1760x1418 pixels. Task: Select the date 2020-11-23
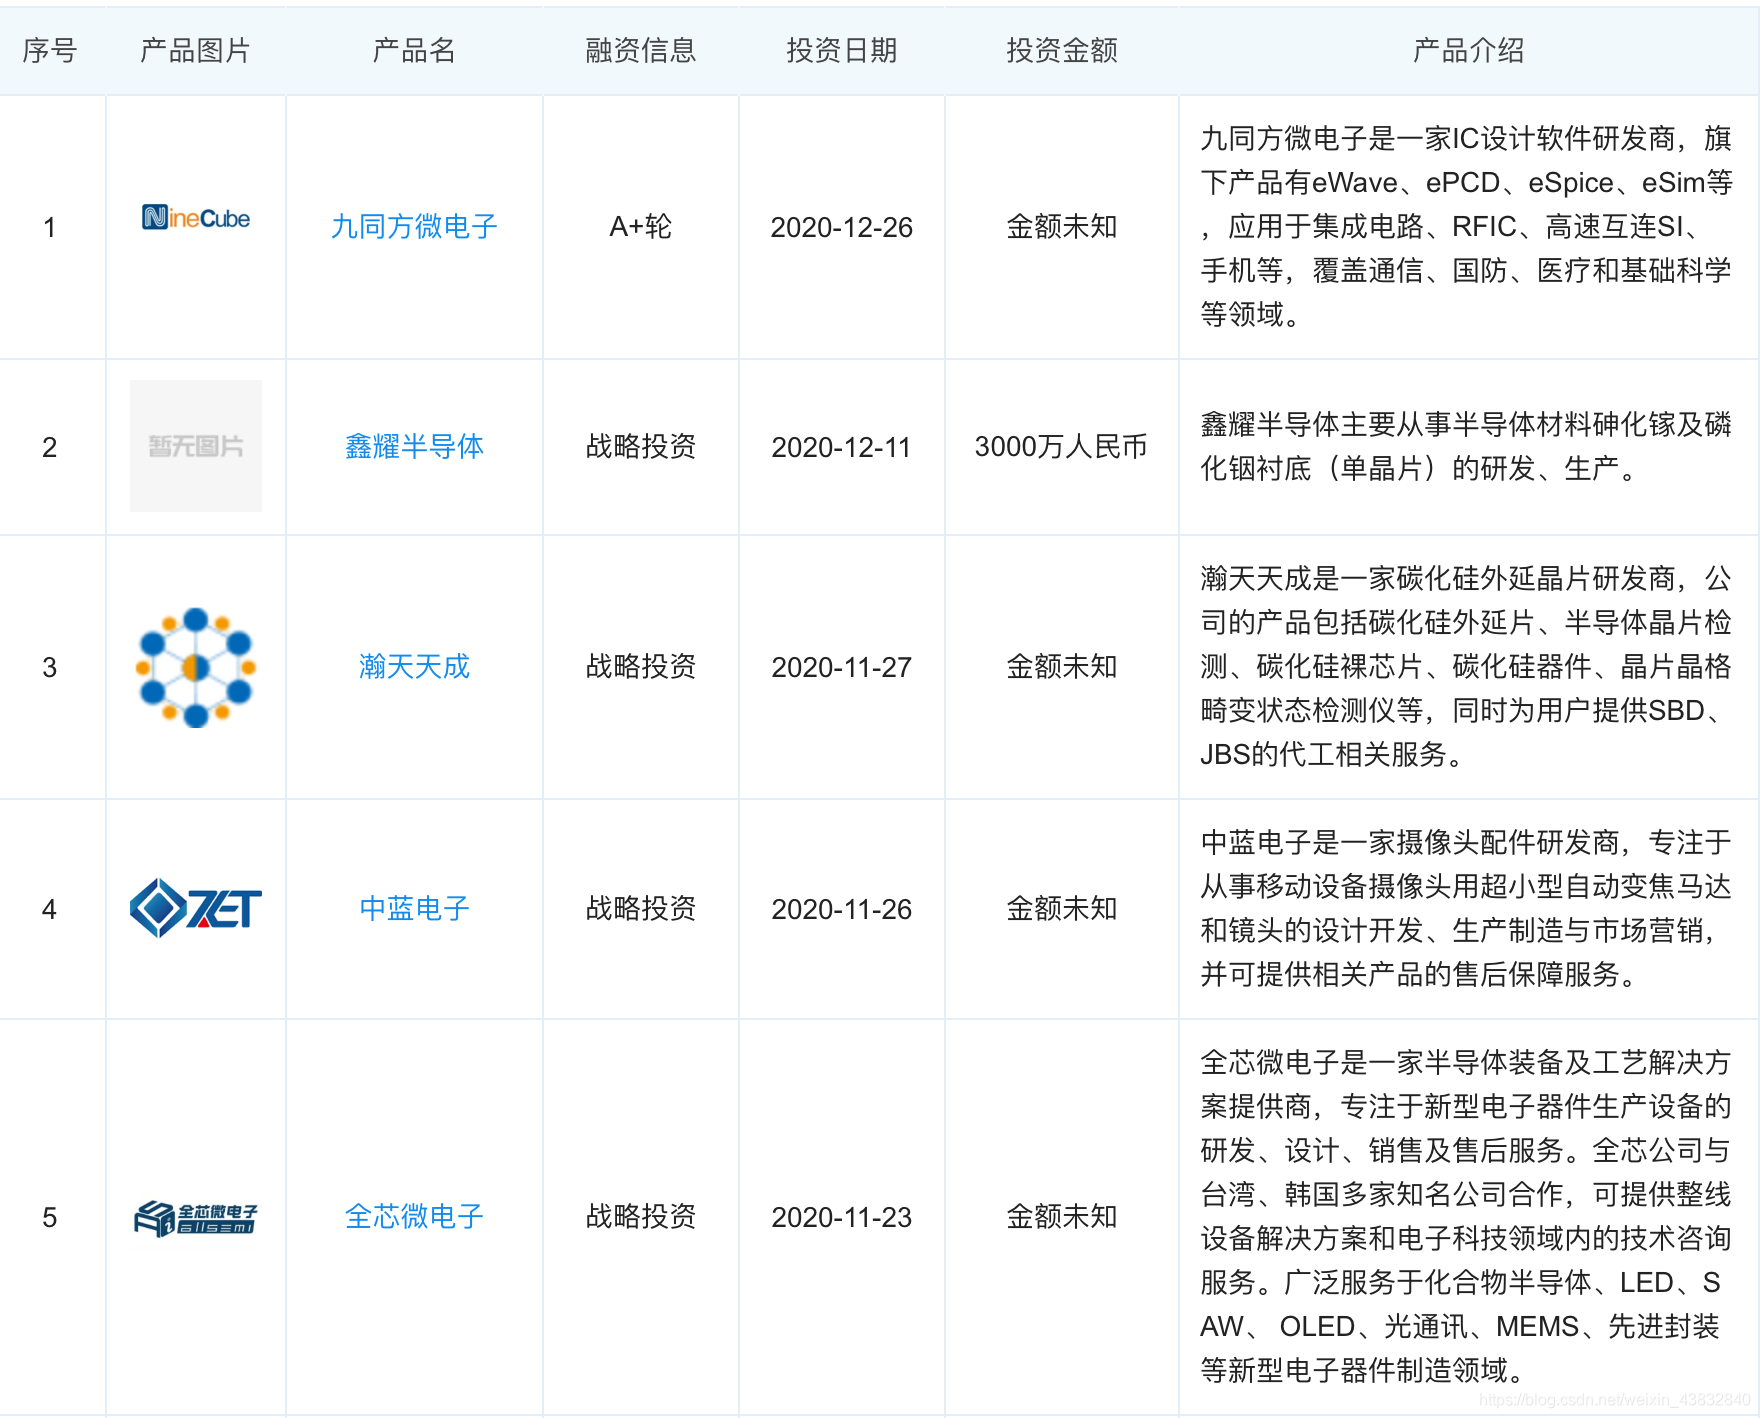842,1217
